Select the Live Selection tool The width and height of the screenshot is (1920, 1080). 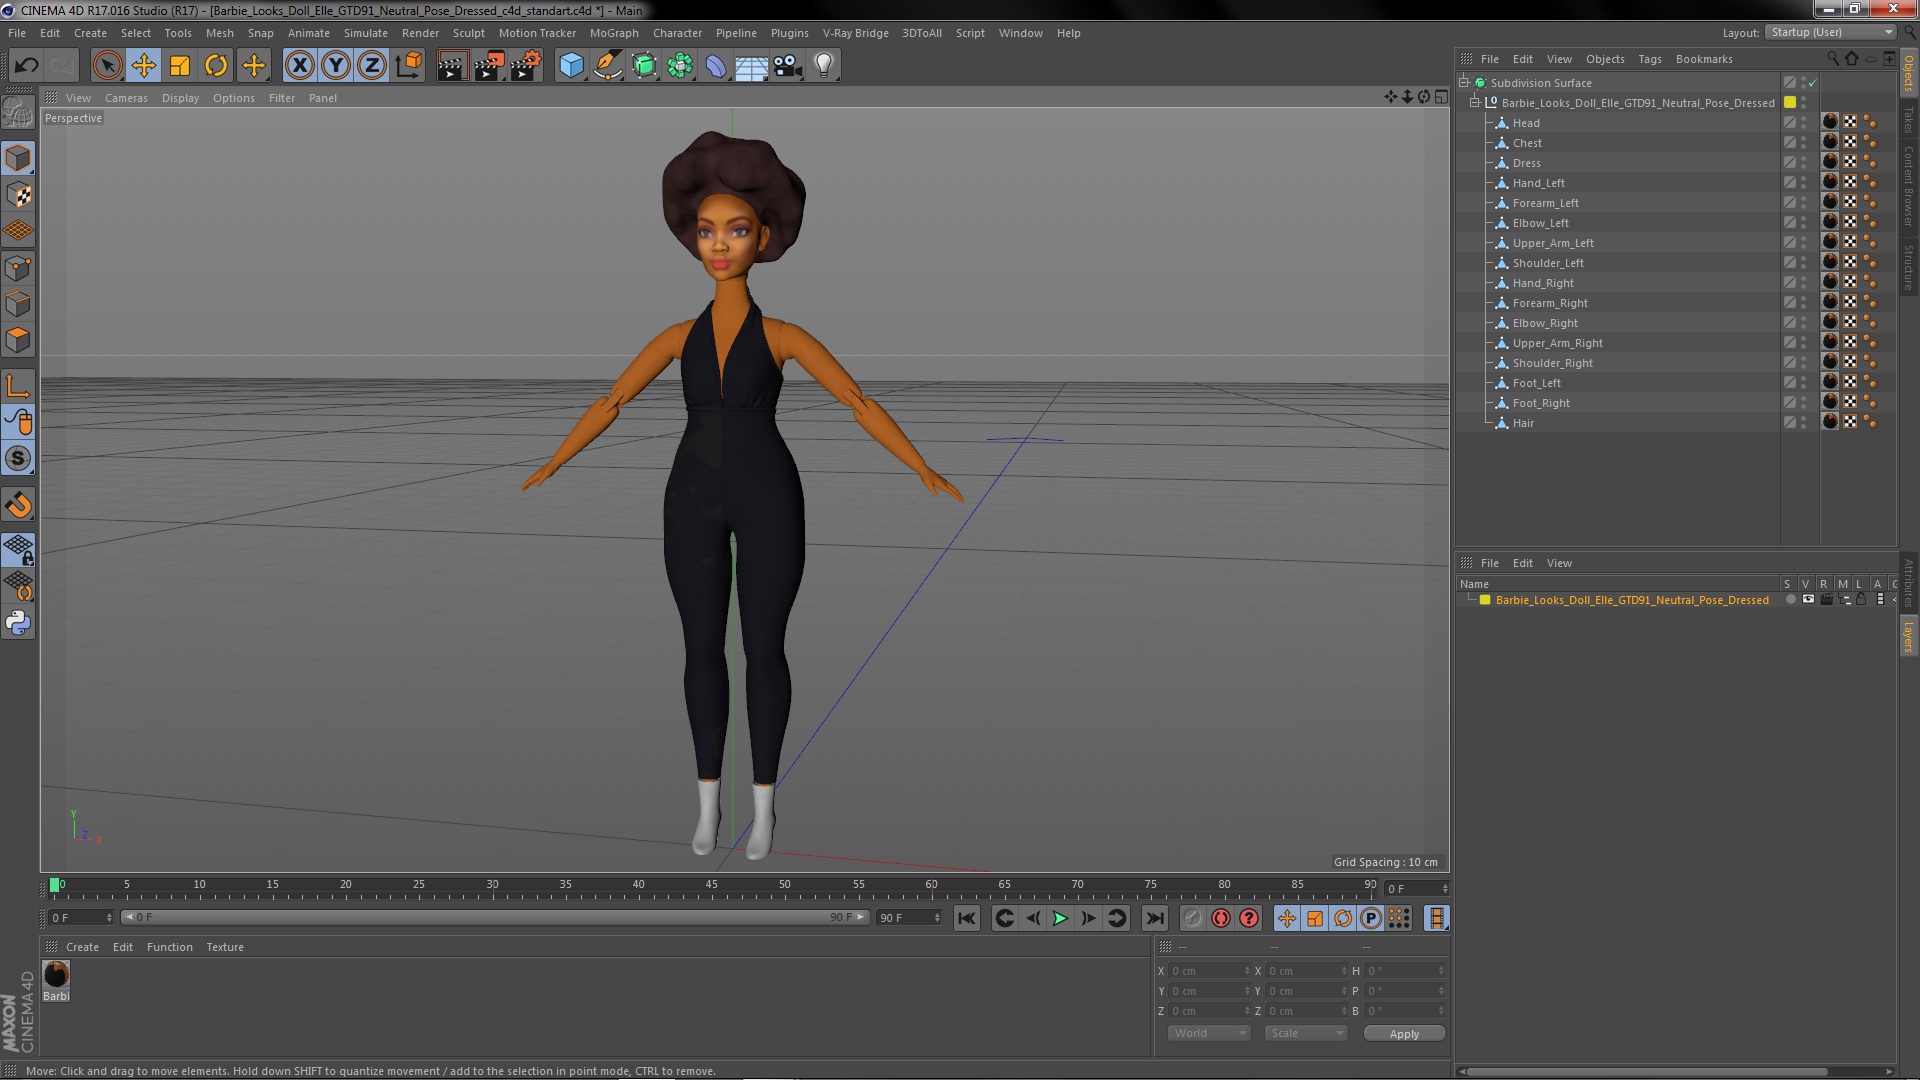[x=107, y=66]
